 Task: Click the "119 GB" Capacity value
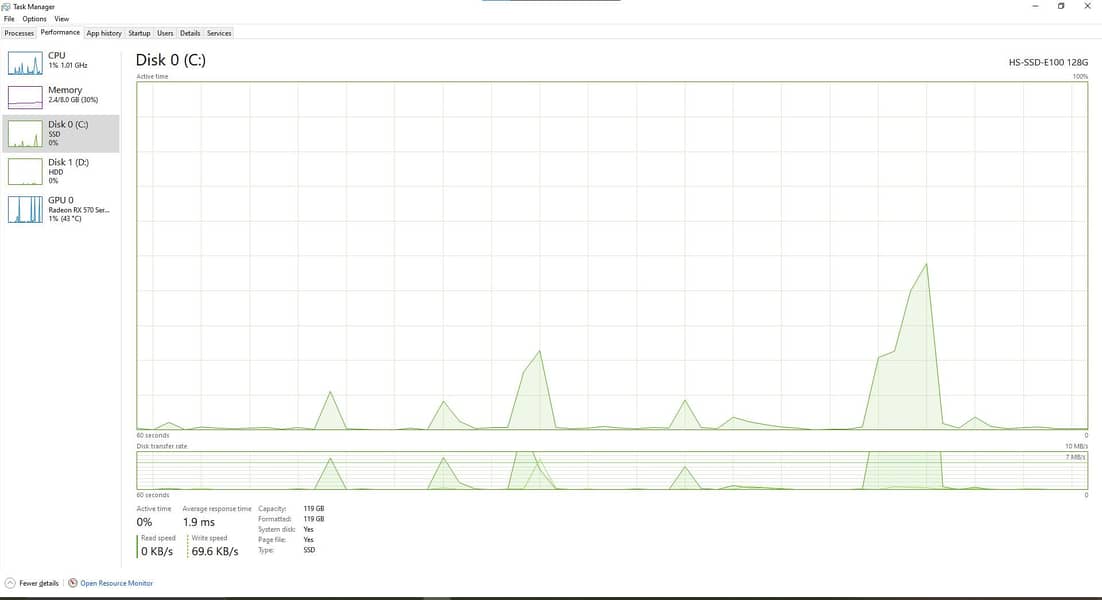click(x=313, y=509)
